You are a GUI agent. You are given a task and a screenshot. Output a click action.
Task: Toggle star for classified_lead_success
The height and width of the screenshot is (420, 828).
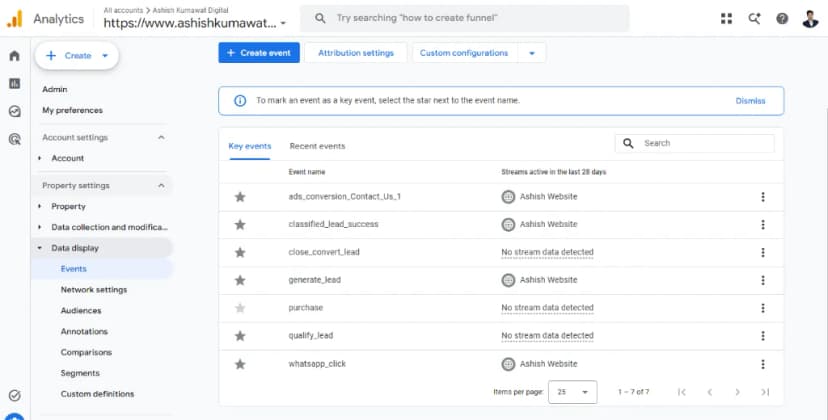(x=240, y=225)
